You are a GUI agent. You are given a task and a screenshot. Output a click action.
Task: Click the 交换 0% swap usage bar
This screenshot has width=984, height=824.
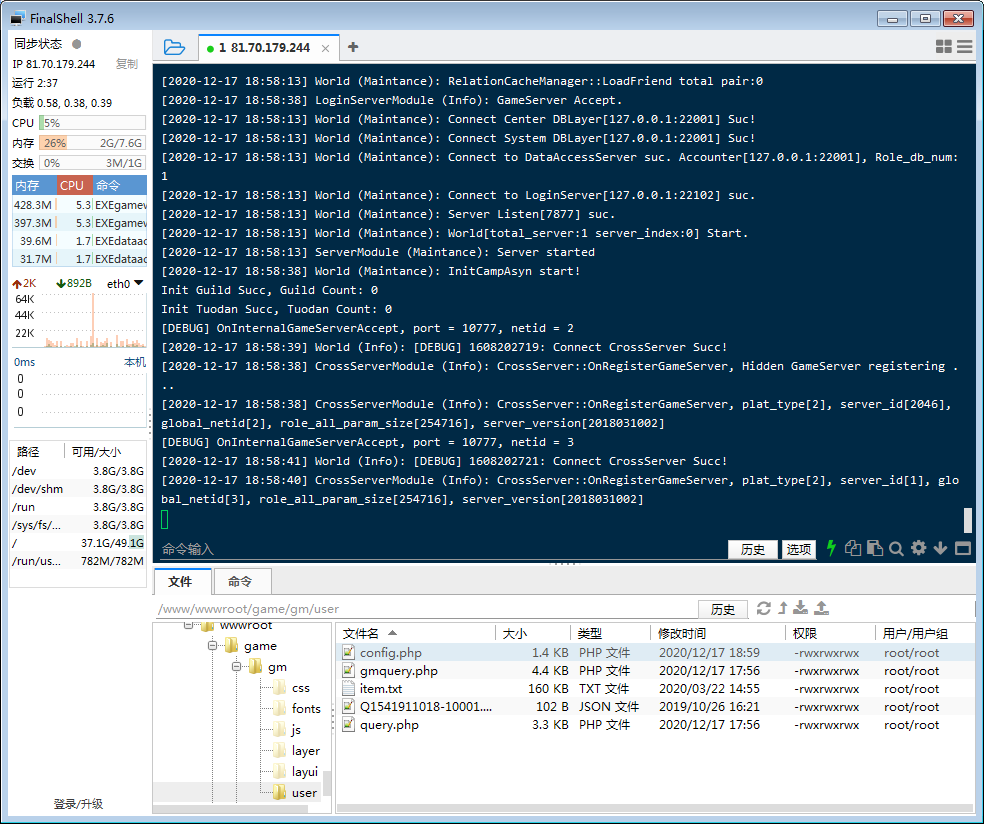point(92,163)
